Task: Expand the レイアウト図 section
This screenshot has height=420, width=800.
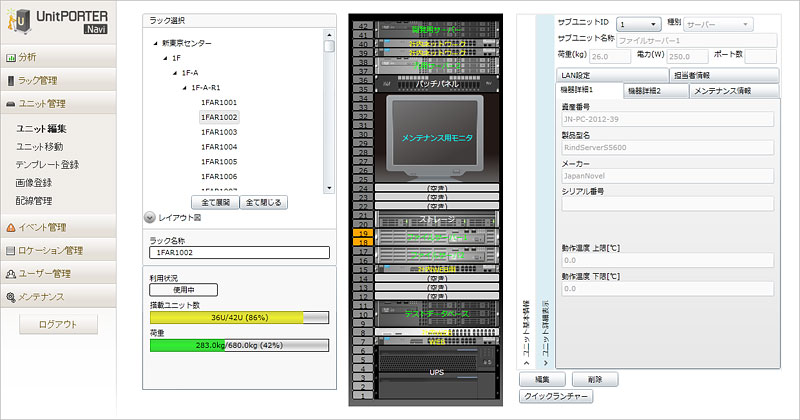Action: 149,217
